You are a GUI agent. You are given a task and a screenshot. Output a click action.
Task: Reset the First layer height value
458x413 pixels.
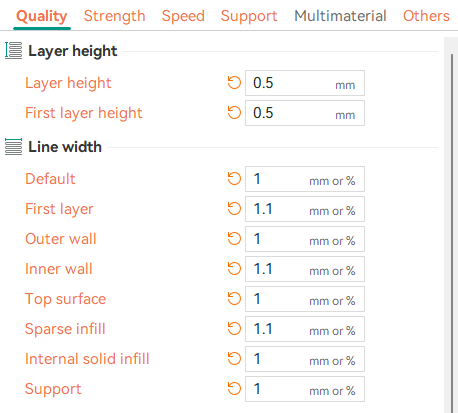click(x=234, y=113)
